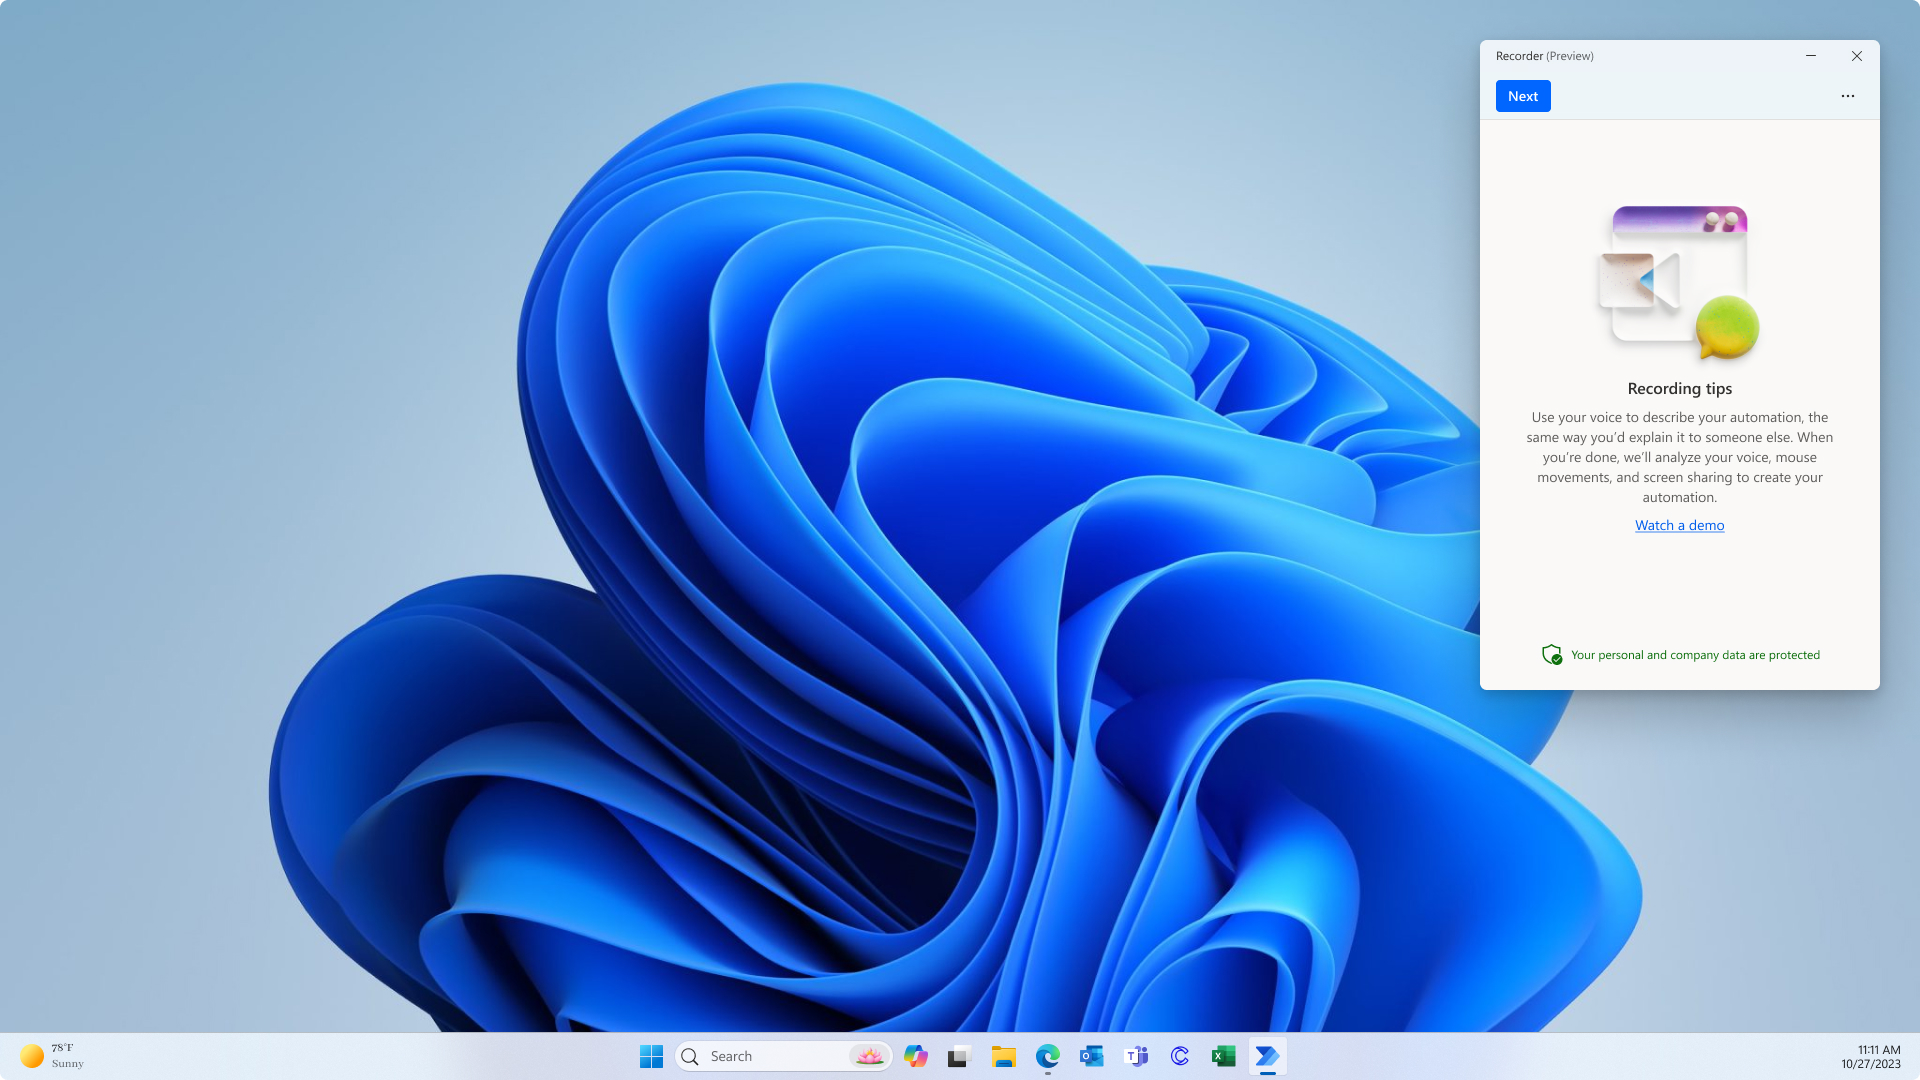Click the weather widget showing 78°F
Image resolution: width=1920 pixels, height=1080 pixels.
[x=53, y=1055]
